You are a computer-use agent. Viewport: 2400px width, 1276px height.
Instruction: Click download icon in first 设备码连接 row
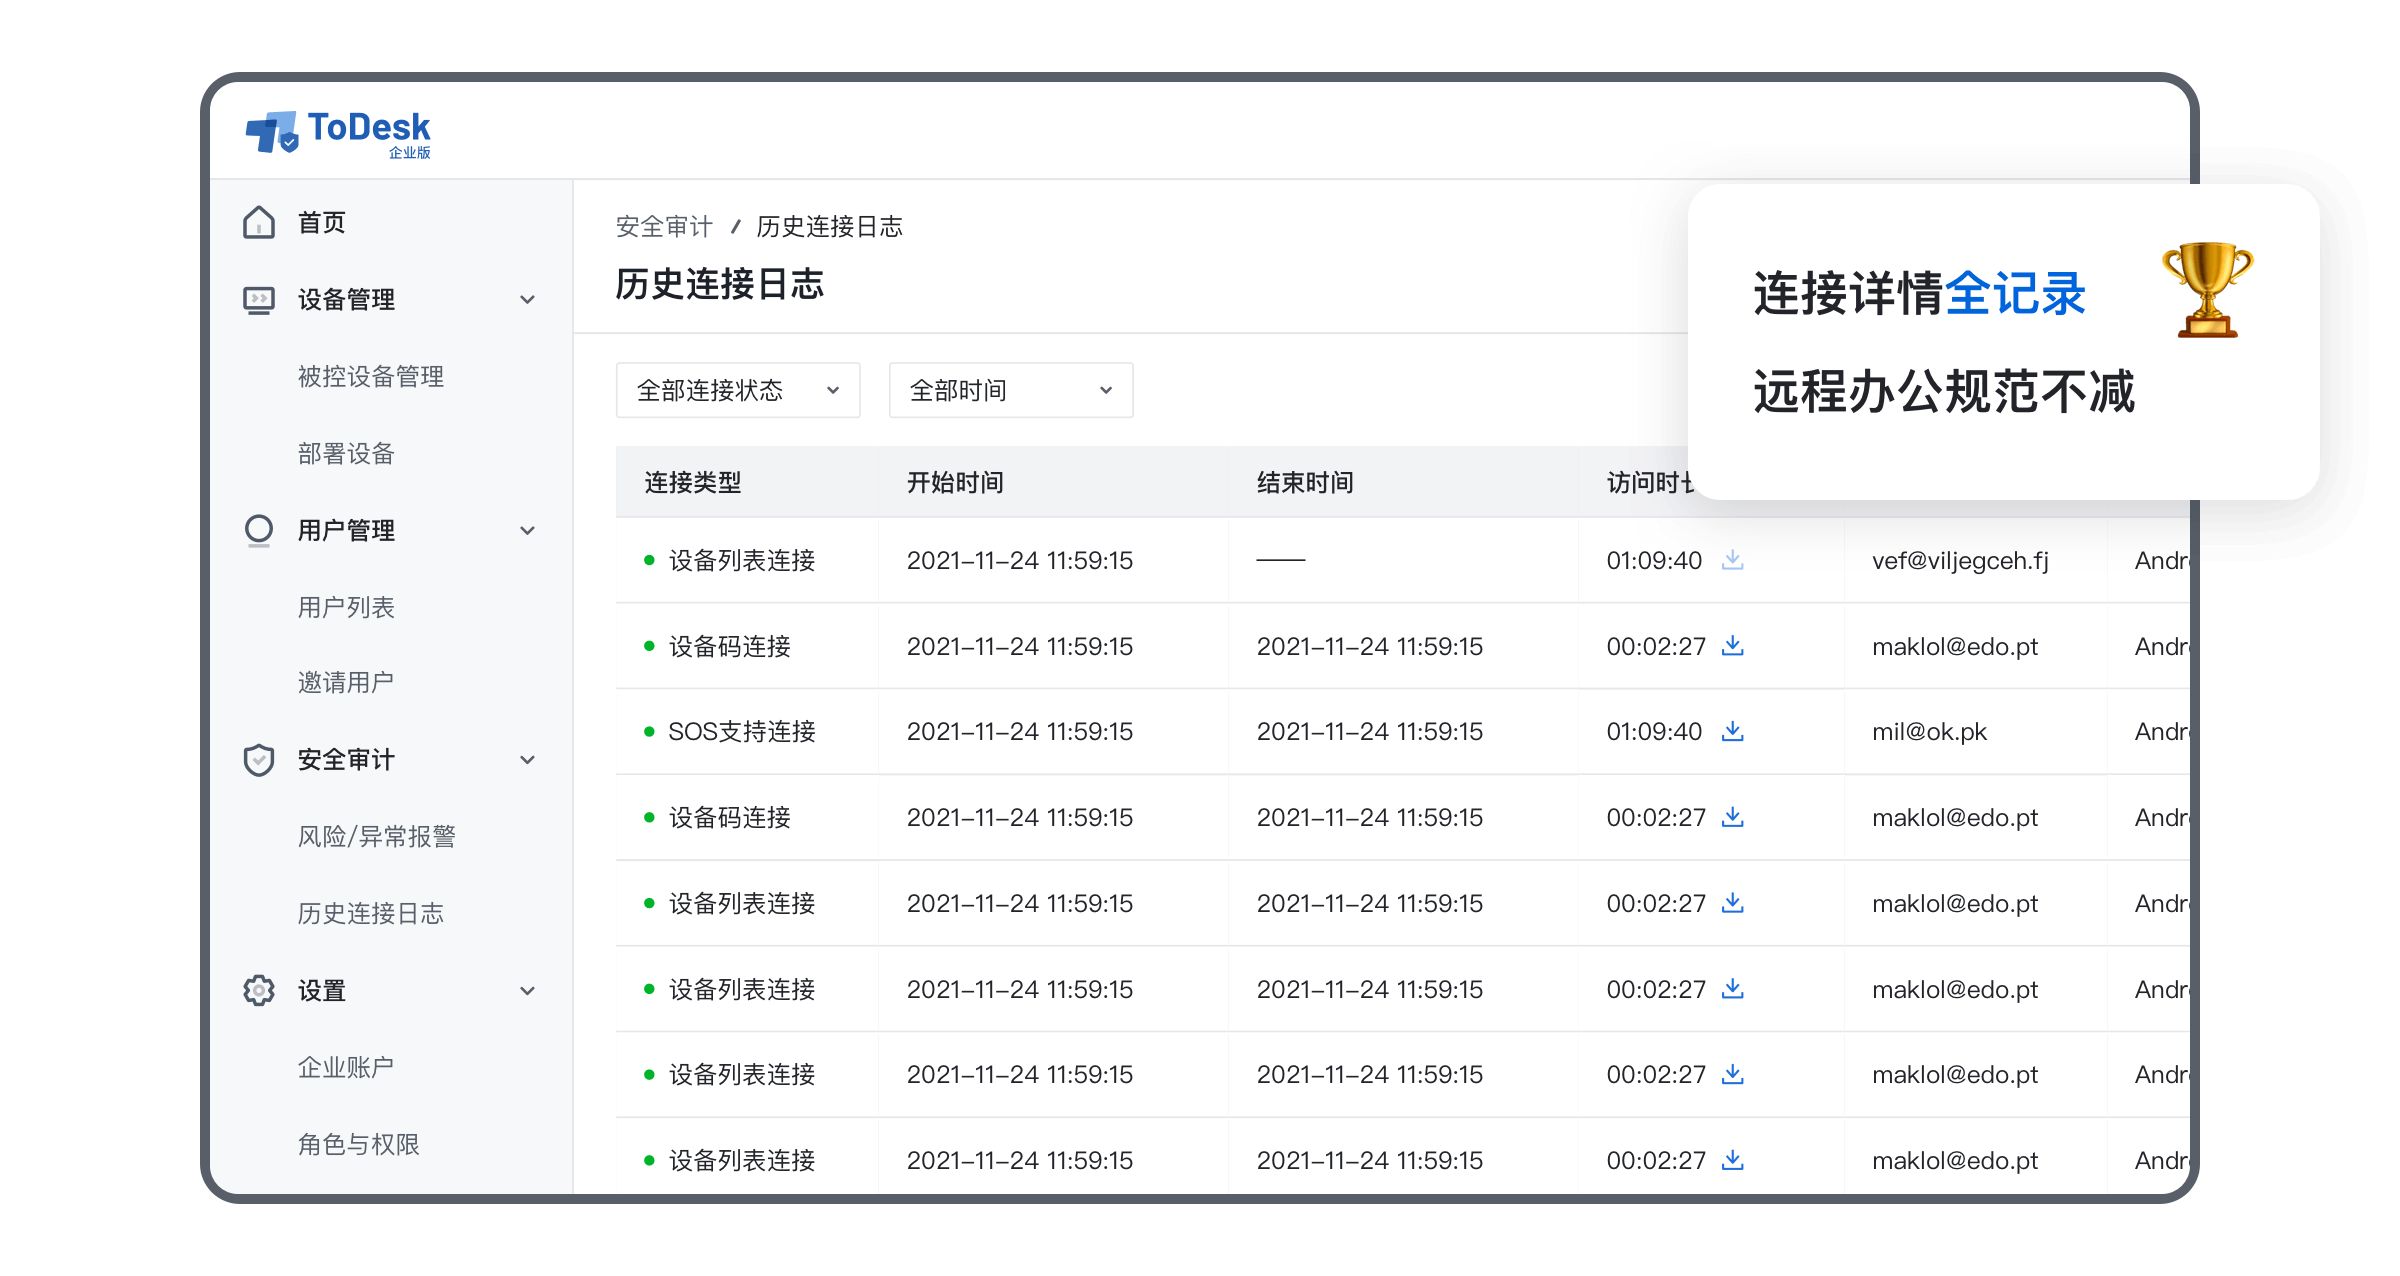point(1732,646)
